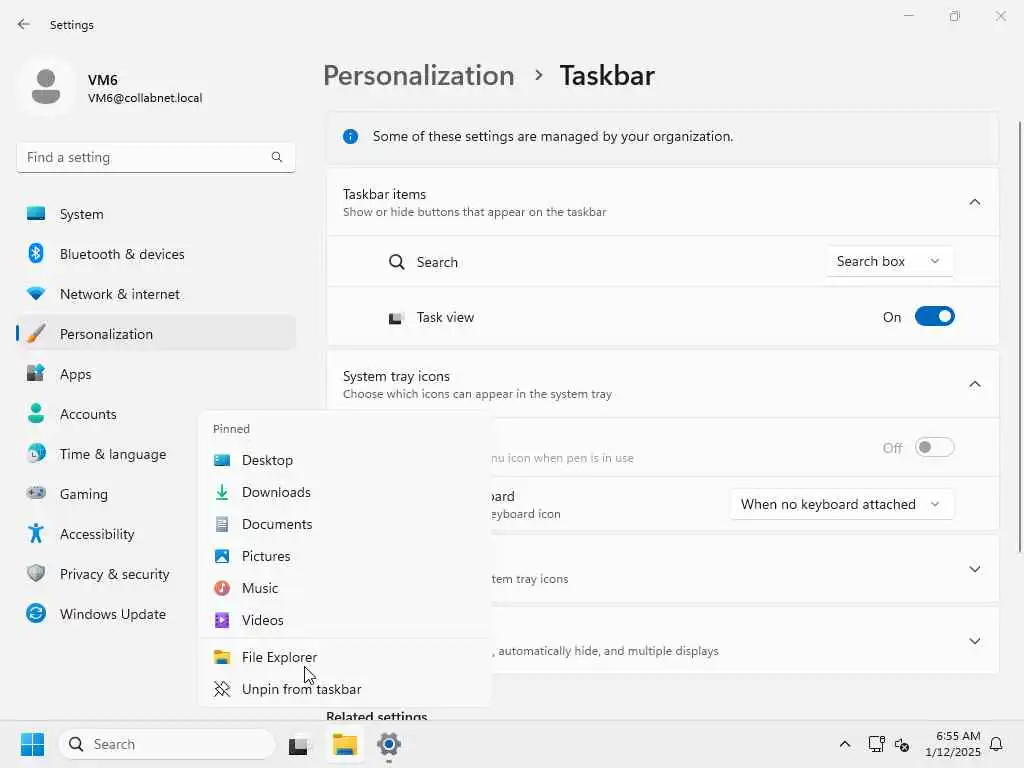Click the VM6 user avatar
The width and height of the screenshot is (1024, 768).
pos(46,87)
